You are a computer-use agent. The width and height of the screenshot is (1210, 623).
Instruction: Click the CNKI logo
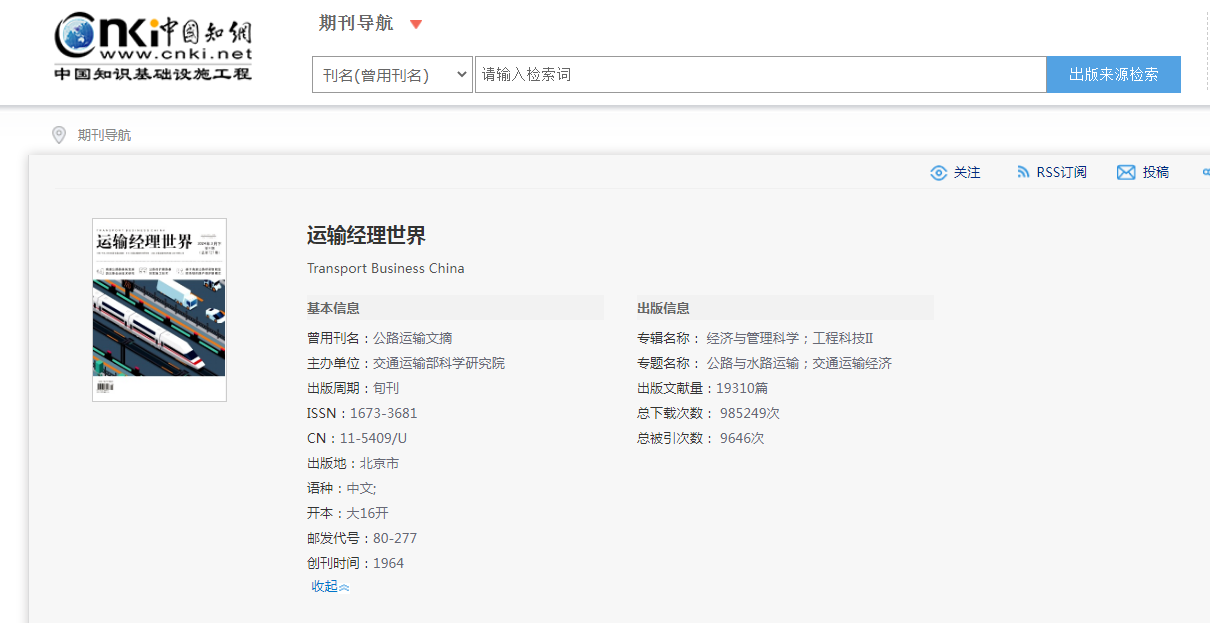[x=153, y=47]
